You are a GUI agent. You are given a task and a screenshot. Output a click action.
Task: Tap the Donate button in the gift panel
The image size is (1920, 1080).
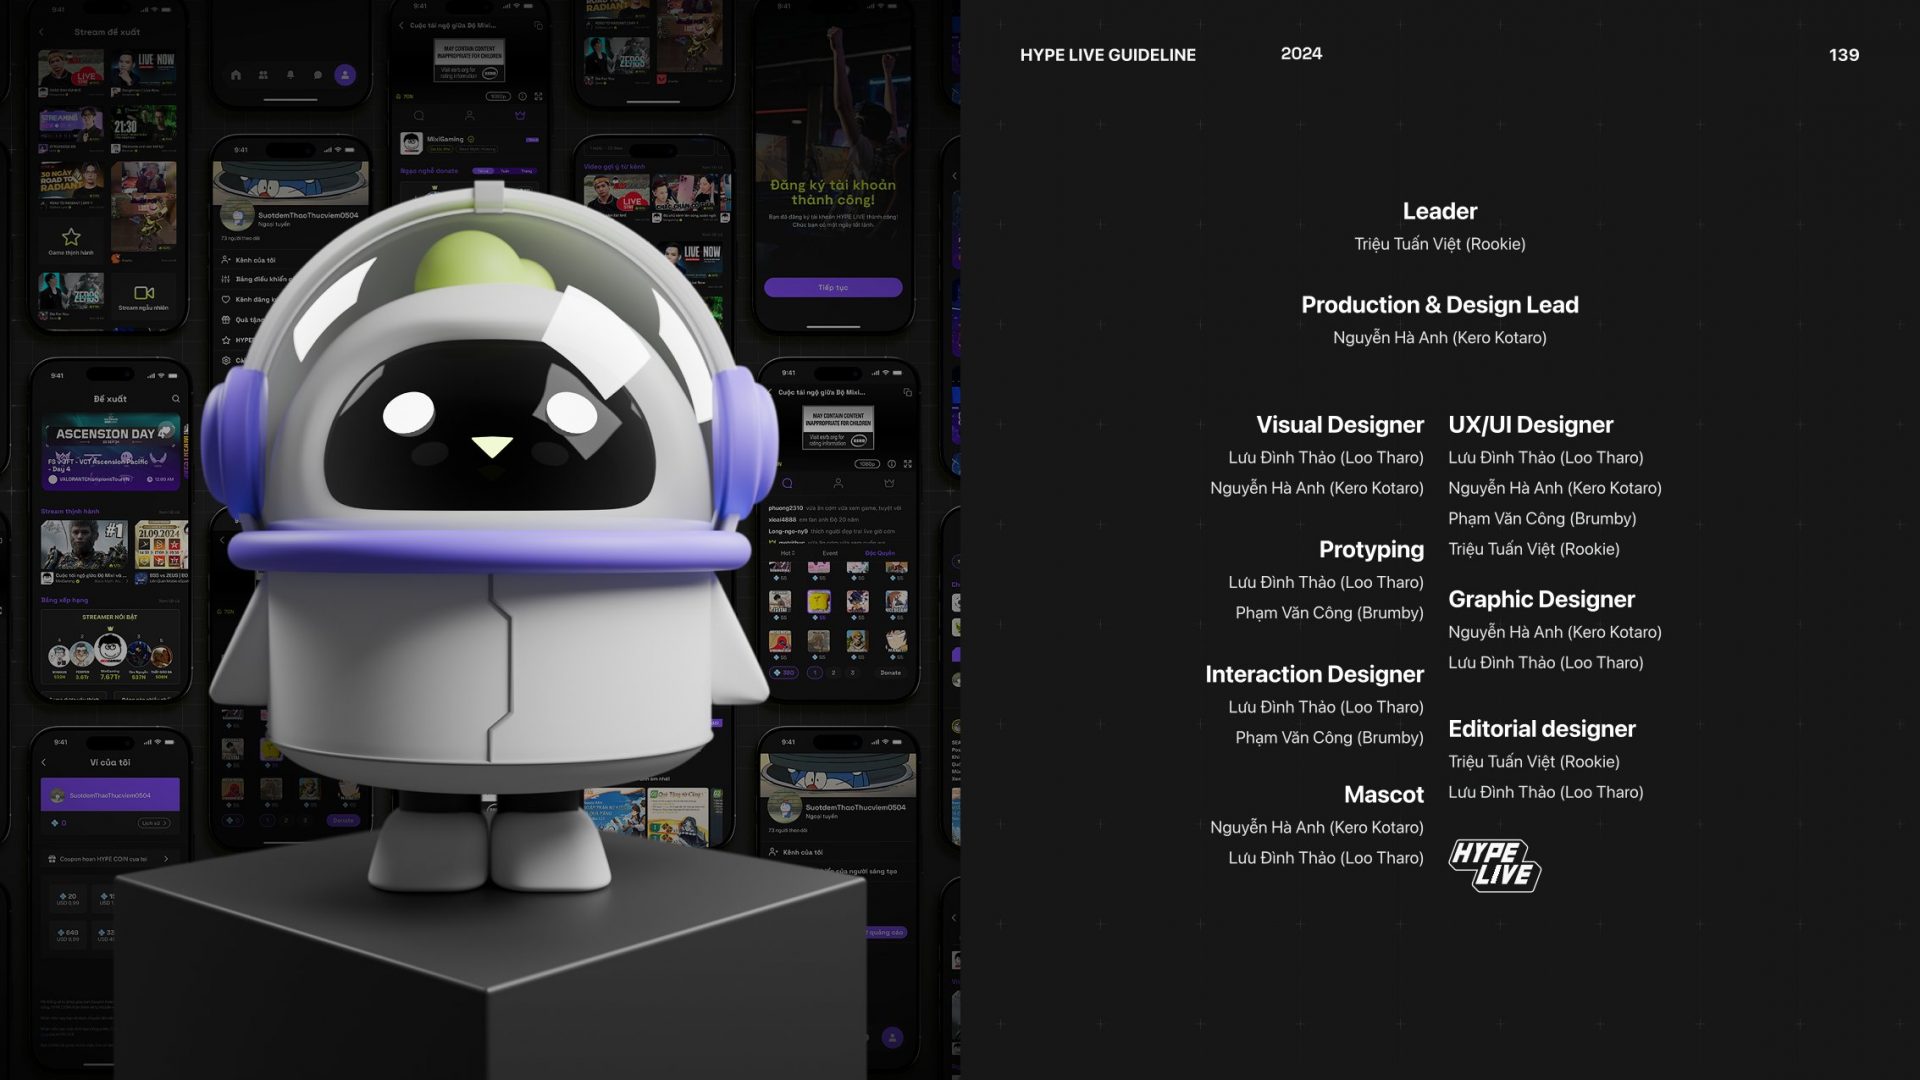(x=890, y=673)
